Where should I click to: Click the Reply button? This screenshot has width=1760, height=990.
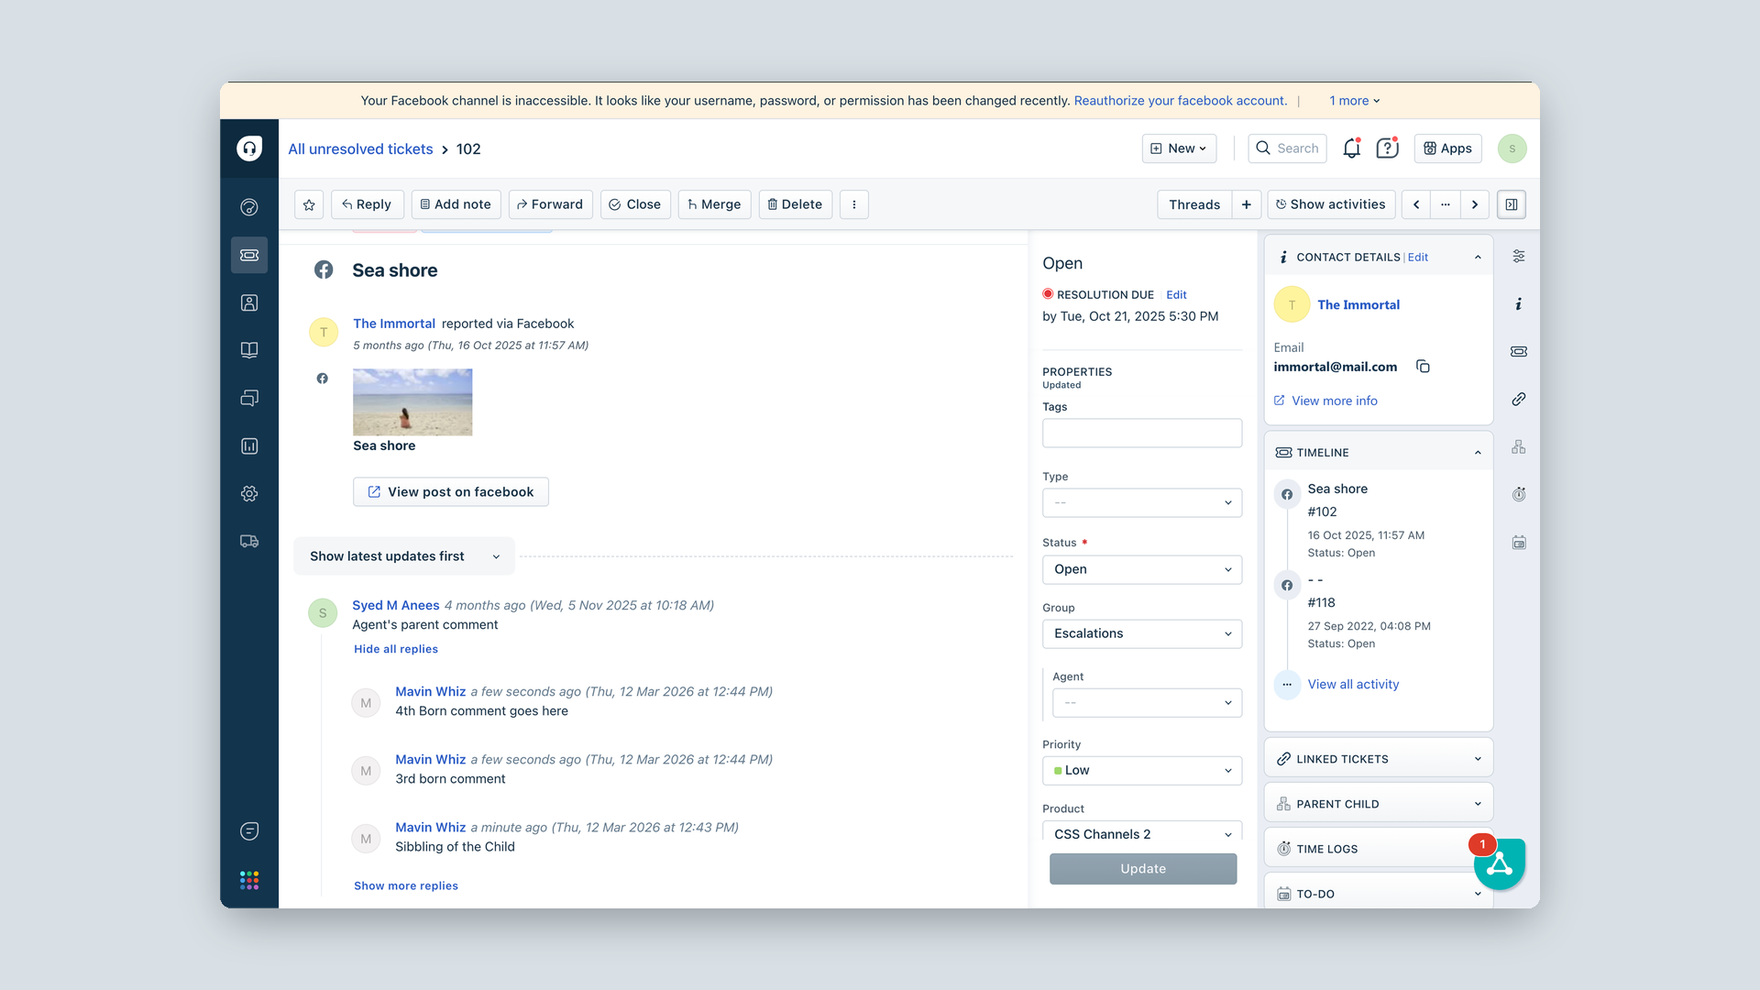pos(367,204)
